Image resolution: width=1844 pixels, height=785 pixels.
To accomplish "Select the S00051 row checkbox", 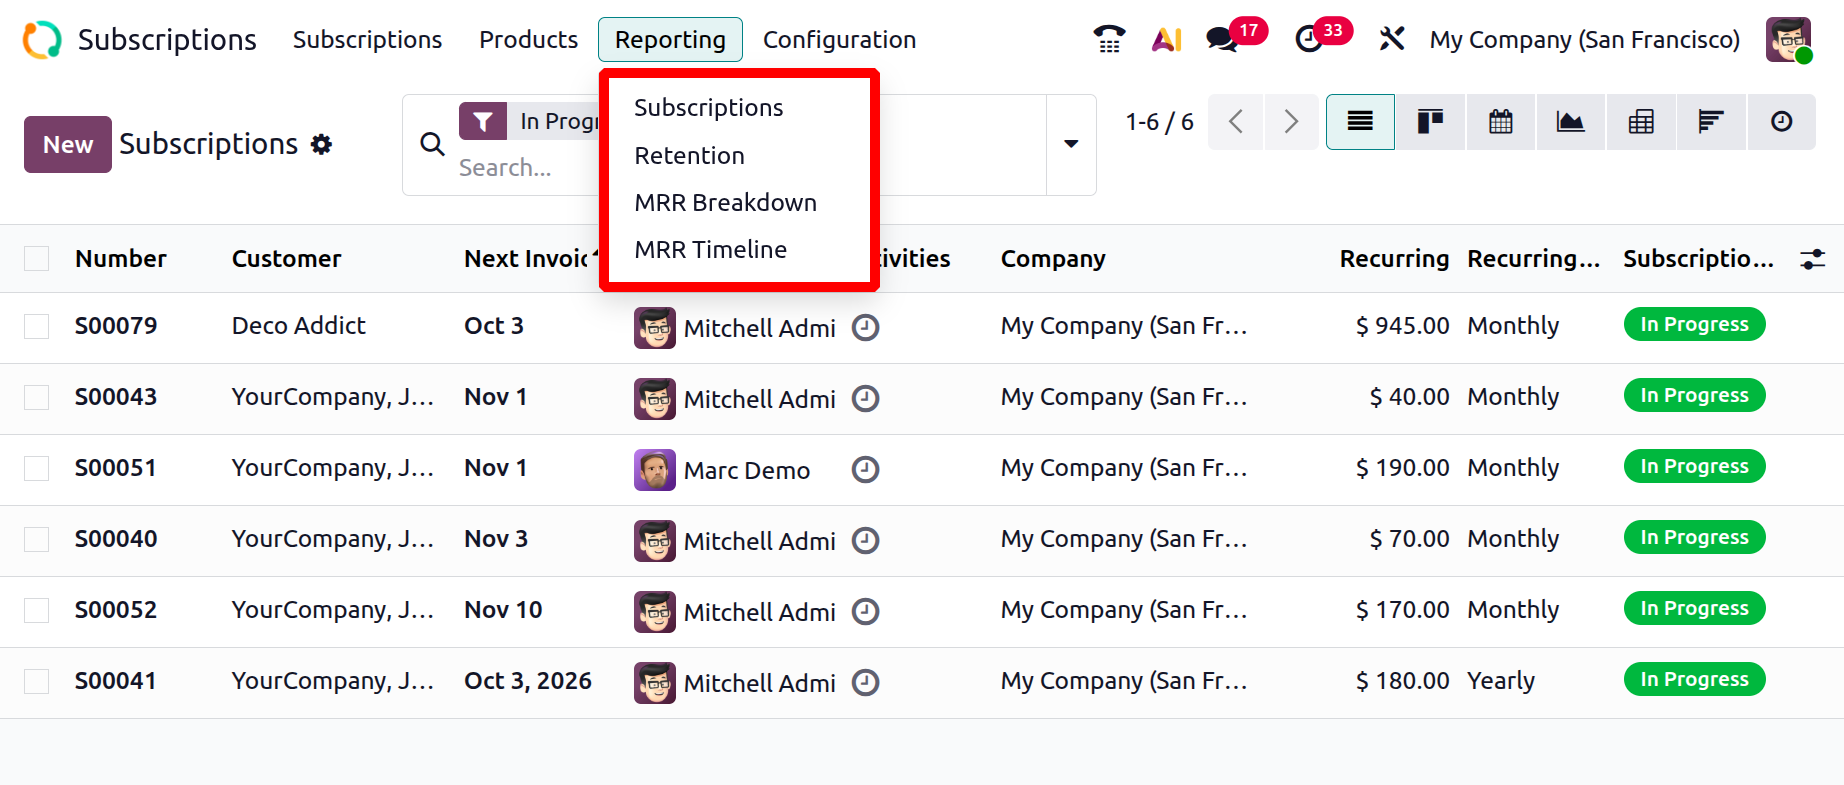I will [x=37, y=469].
